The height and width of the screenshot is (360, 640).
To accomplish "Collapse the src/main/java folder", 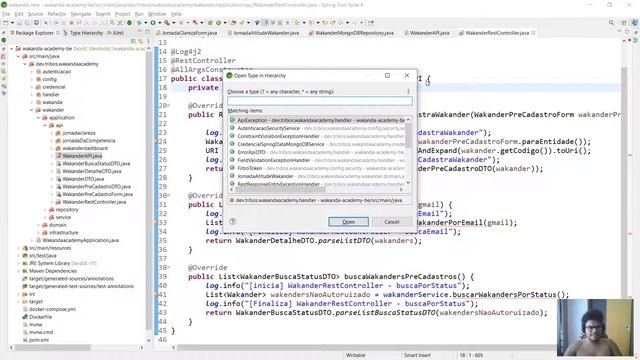I will pos(18,56).
